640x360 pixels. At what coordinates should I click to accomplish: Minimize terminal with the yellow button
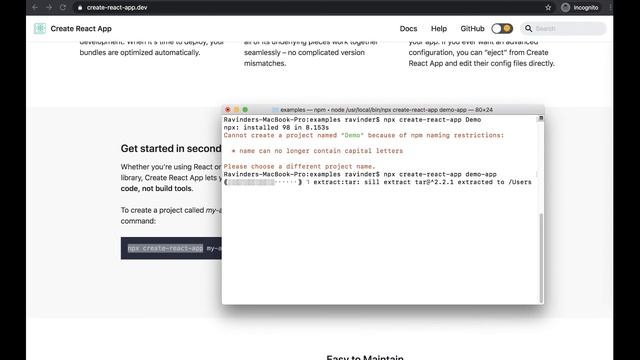coord(236,109)
